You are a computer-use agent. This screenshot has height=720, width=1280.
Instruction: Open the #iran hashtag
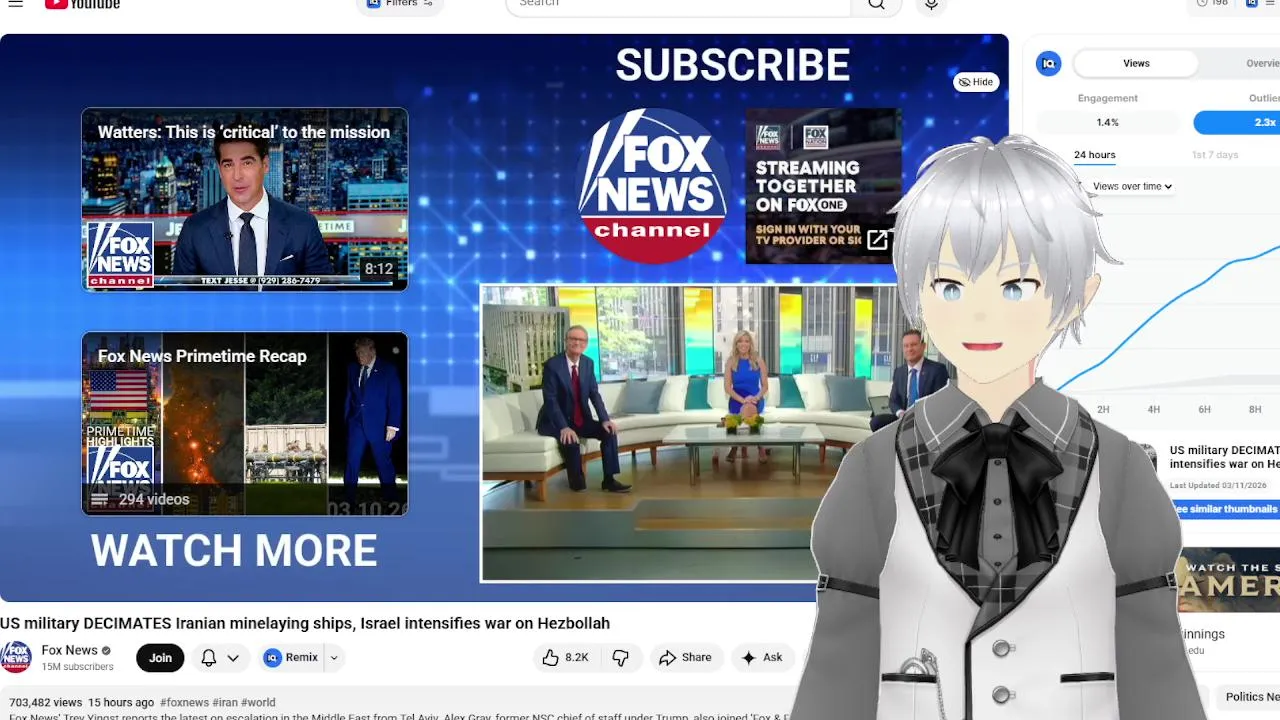225,702
